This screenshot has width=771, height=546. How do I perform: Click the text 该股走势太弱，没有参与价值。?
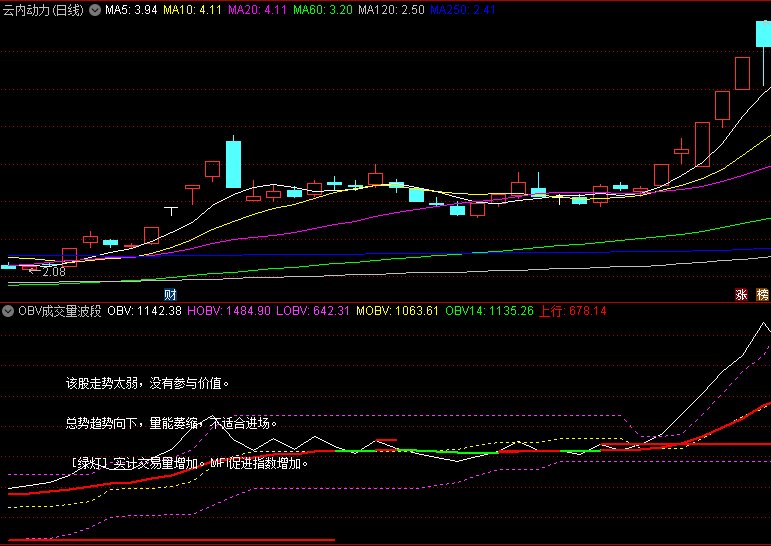[148, 383]
